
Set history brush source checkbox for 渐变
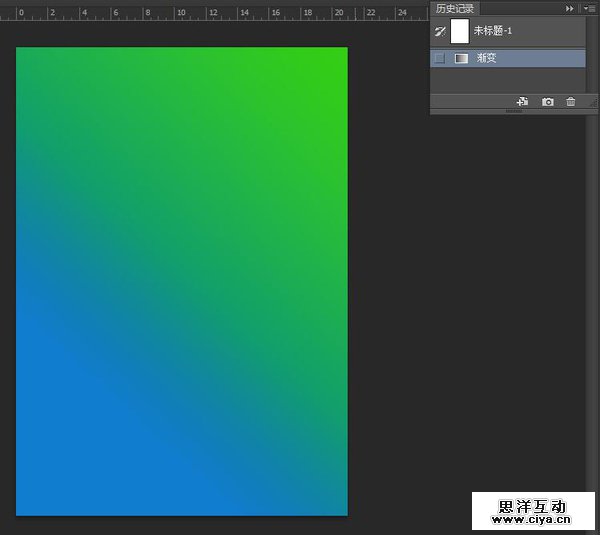pyautogui.click(x=439, y=59)
